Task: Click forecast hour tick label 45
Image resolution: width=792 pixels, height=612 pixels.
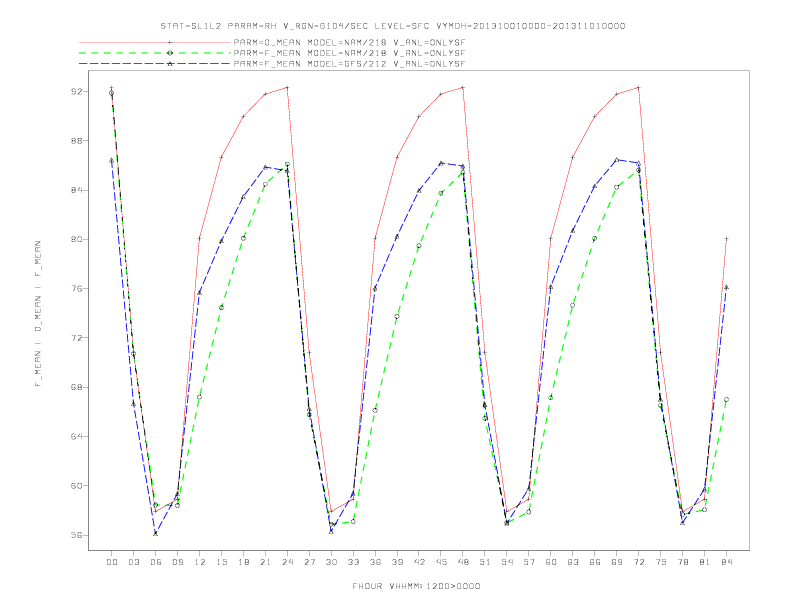Action: click(441, 562)
